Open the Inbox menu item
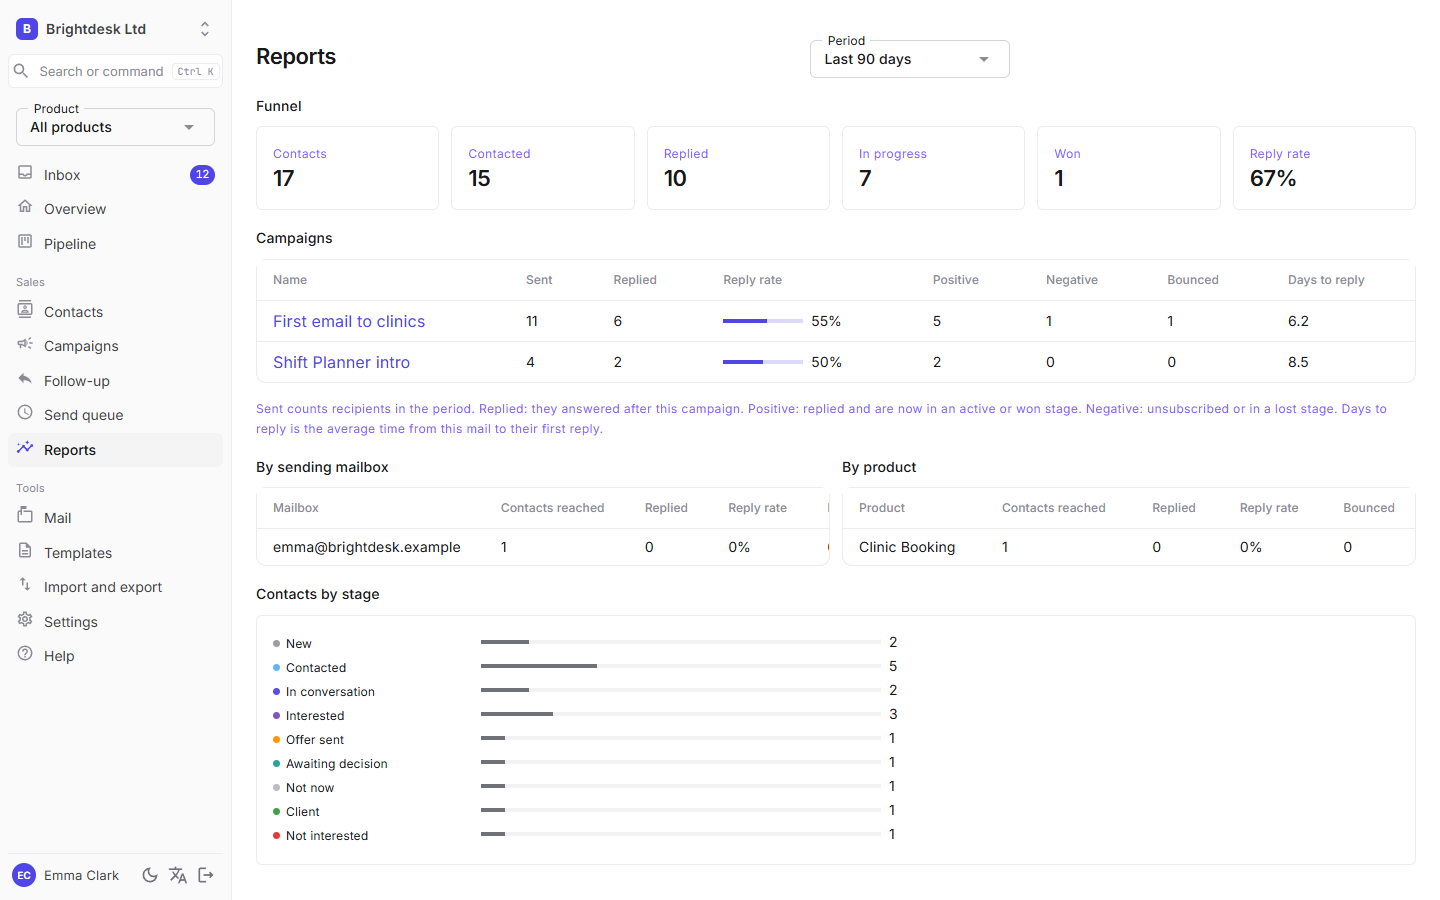The width and height of the screenshot is (1440, 900). click(115, 175)
